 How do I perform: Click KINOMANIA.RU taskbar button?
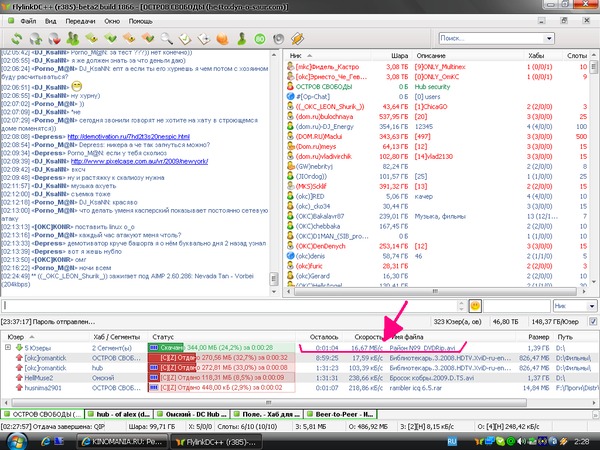pyautogui.click(x=122, y=442)
